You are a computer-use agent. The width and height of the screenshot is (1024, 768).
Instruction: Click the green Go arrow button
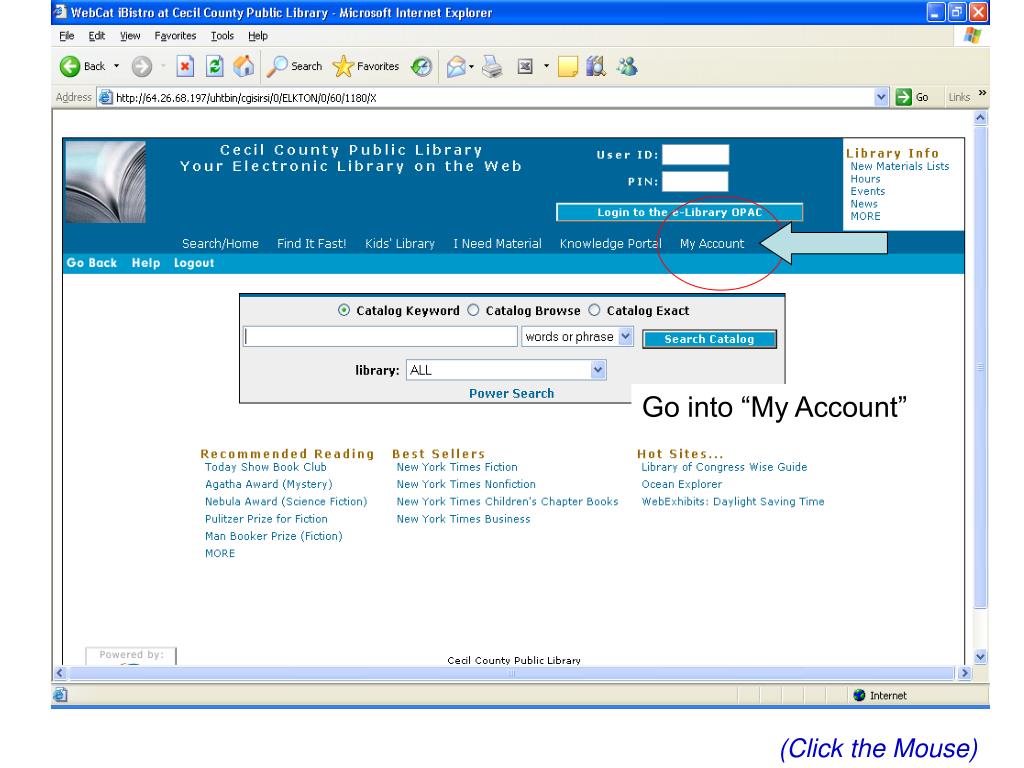tap(904, 97)
